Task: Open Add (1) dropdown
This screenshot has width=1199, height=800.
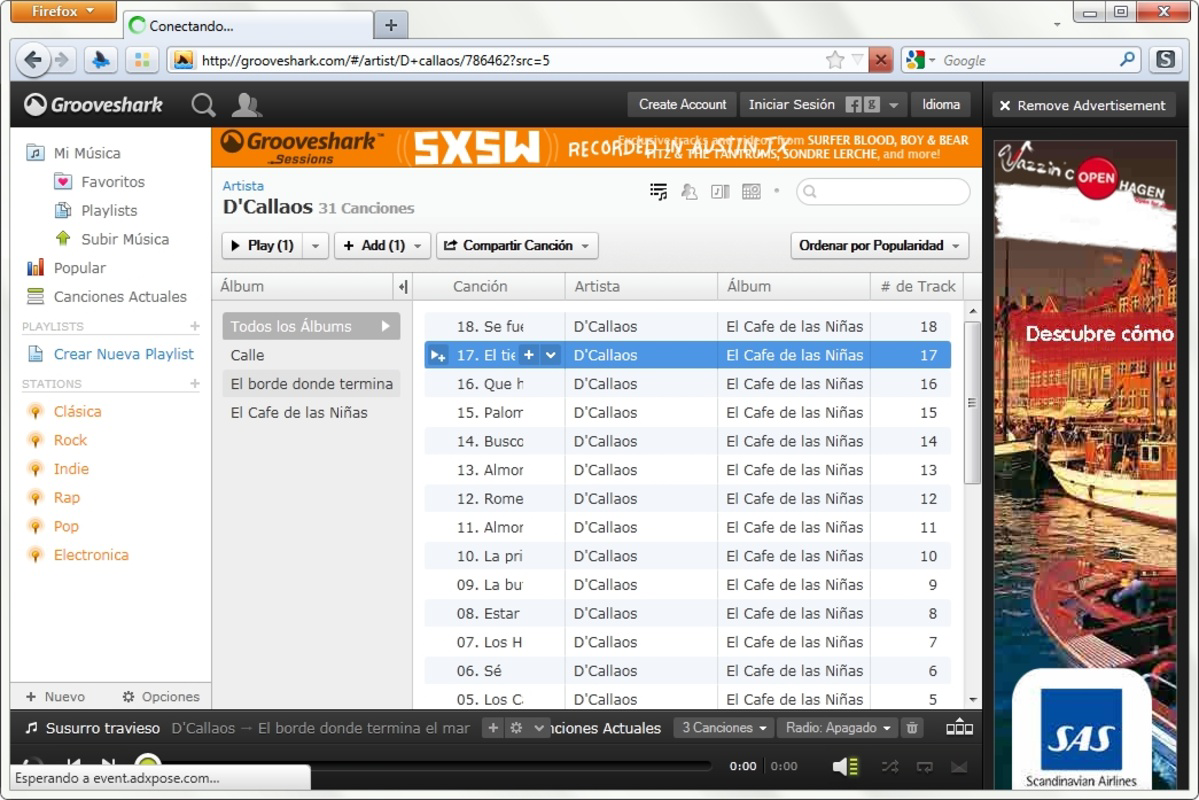Action: (x=382, y=246)
